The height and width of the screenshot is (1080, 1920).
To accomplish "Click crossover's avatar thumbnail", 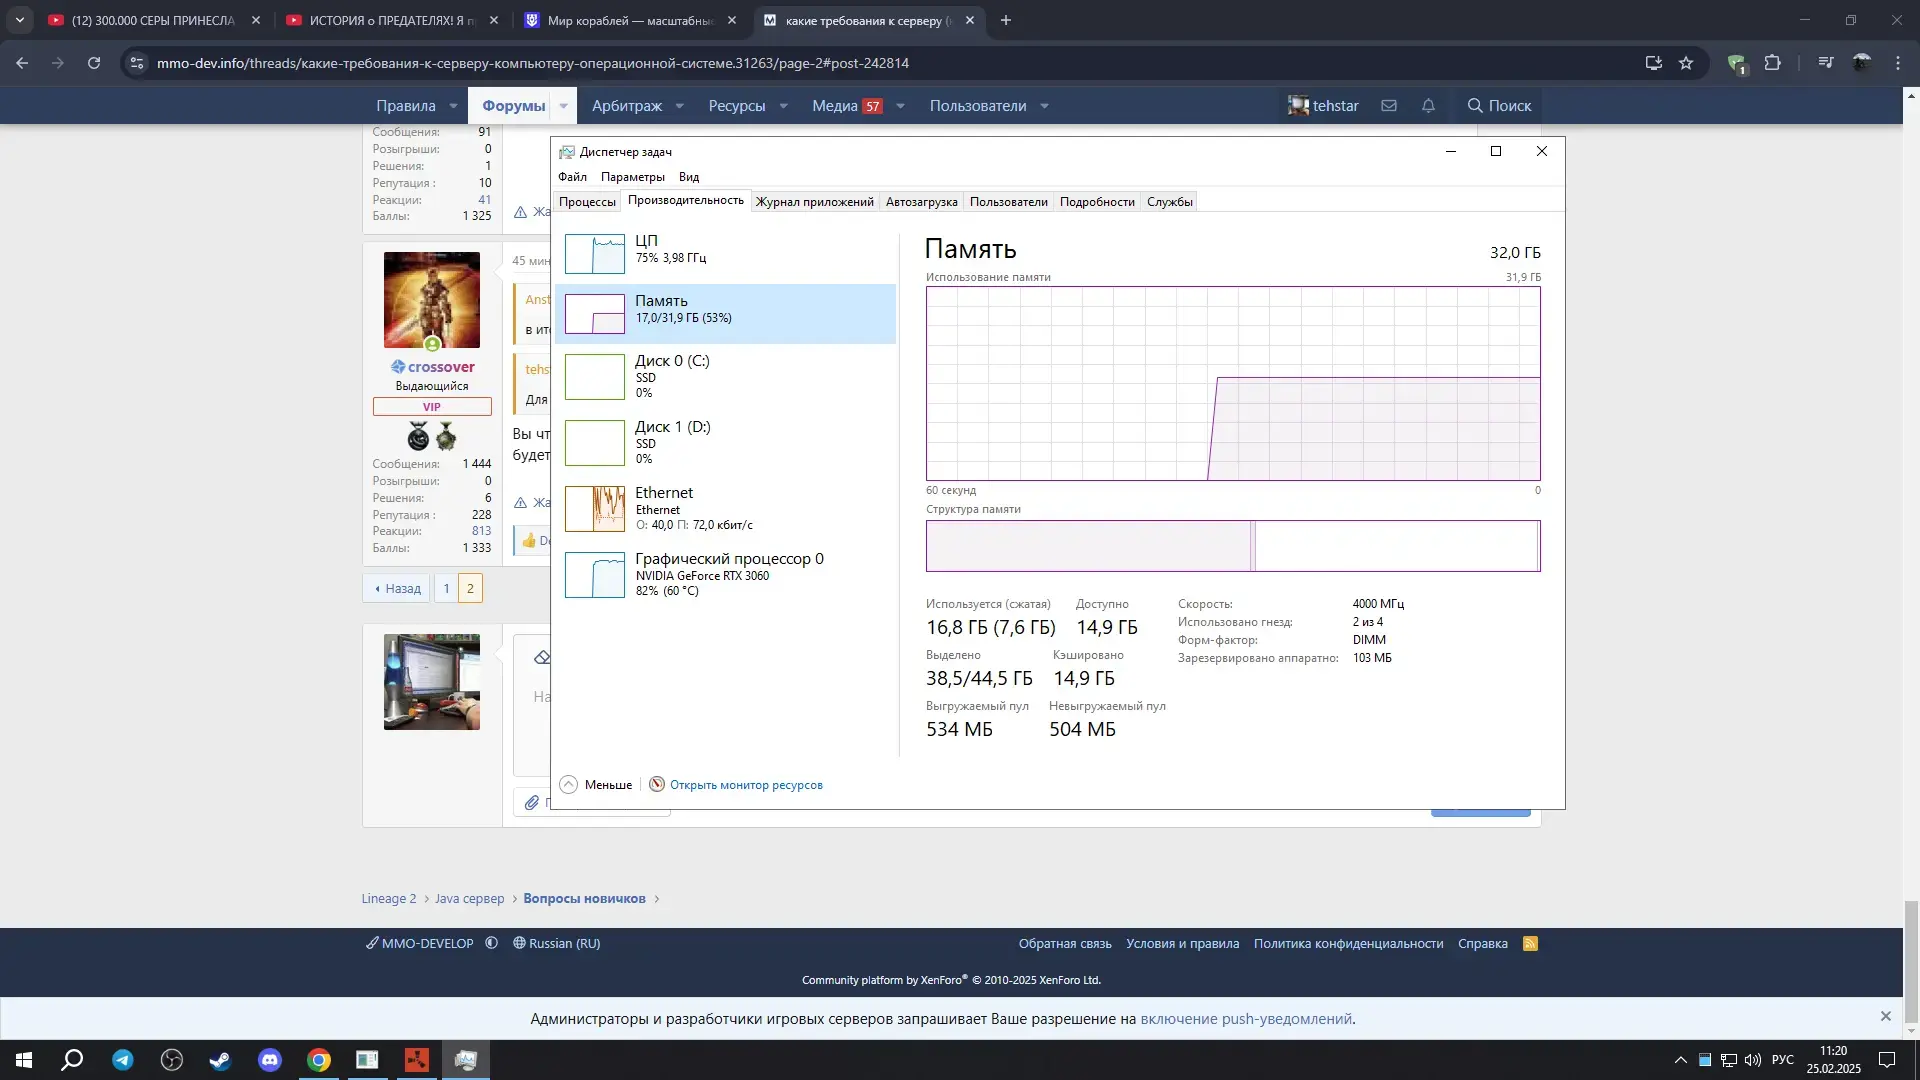I will [x=432, y=300].
